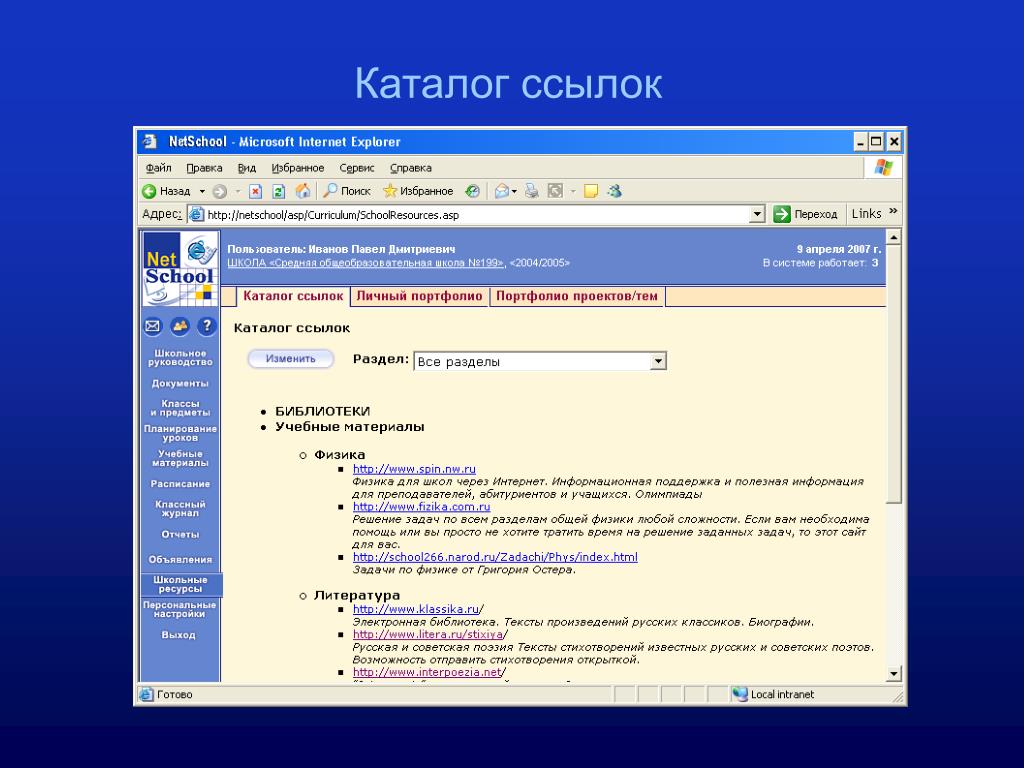Image resolution: width=1024 pixels, height=768 pixels.
Task: Open link http://www.klassika.ru
Action: (x=416, y=609)
